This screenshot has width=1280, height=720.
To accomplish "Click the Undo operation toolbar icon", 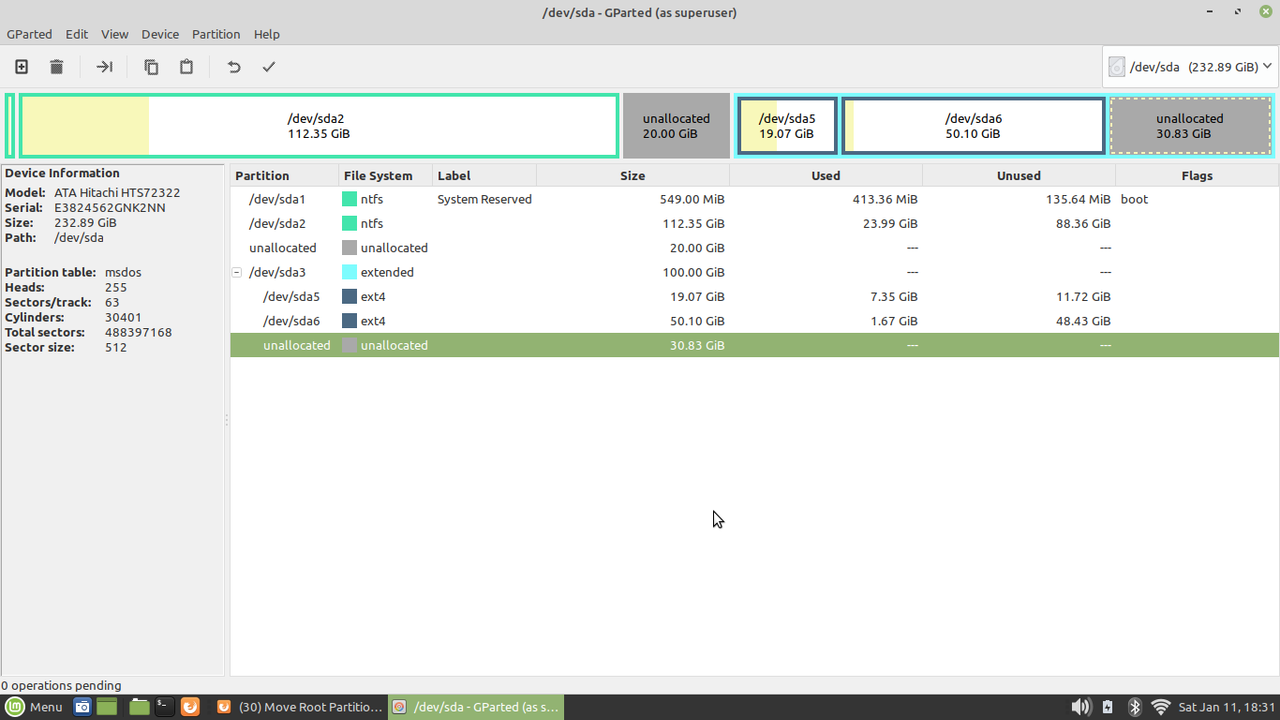I will pos(233,66).
